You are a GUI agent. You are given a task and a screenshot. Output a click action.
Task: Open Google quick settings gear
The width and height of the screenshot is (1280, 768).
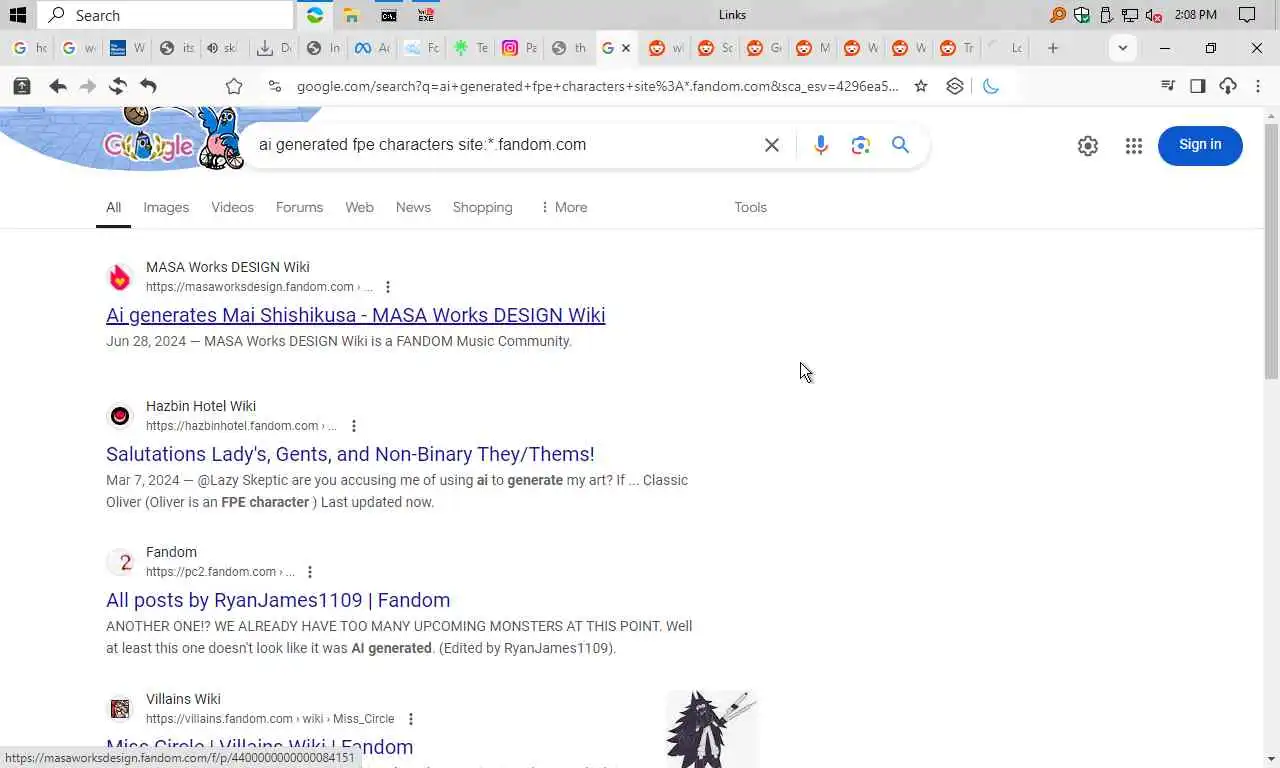pos(1088,146)
